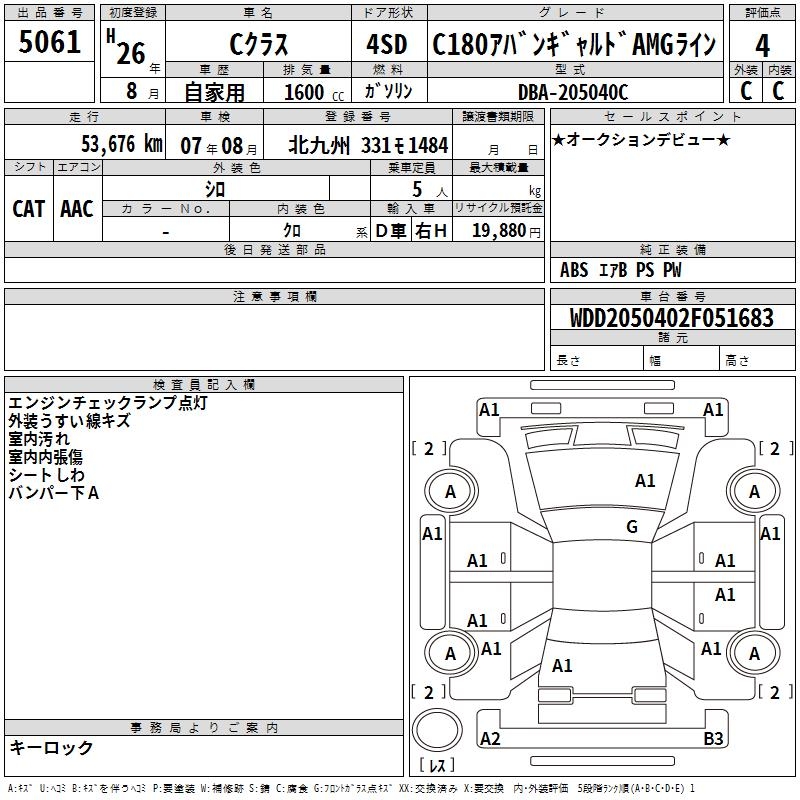Select the 事務局よりご案内 header

click(204, 728)
